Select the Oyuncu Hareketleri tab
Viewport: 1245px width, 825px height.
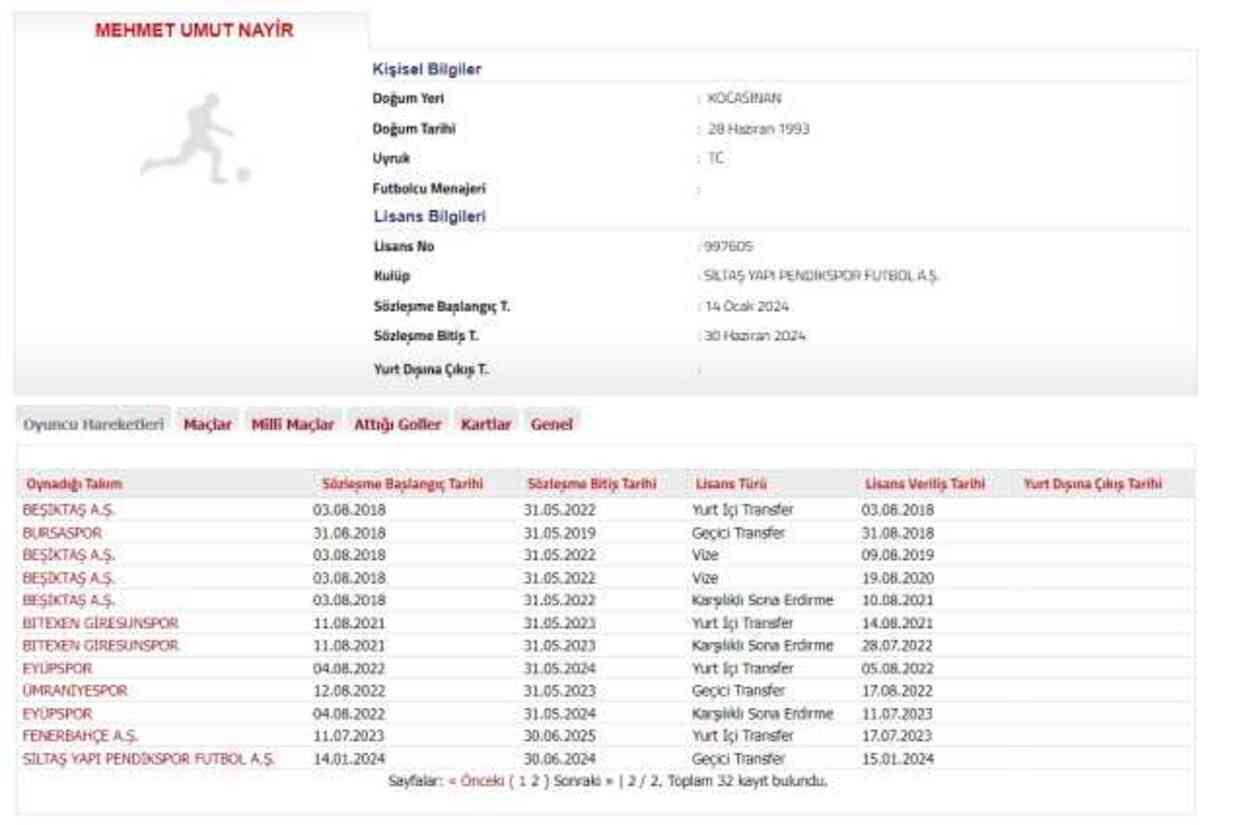coord(93,424)
